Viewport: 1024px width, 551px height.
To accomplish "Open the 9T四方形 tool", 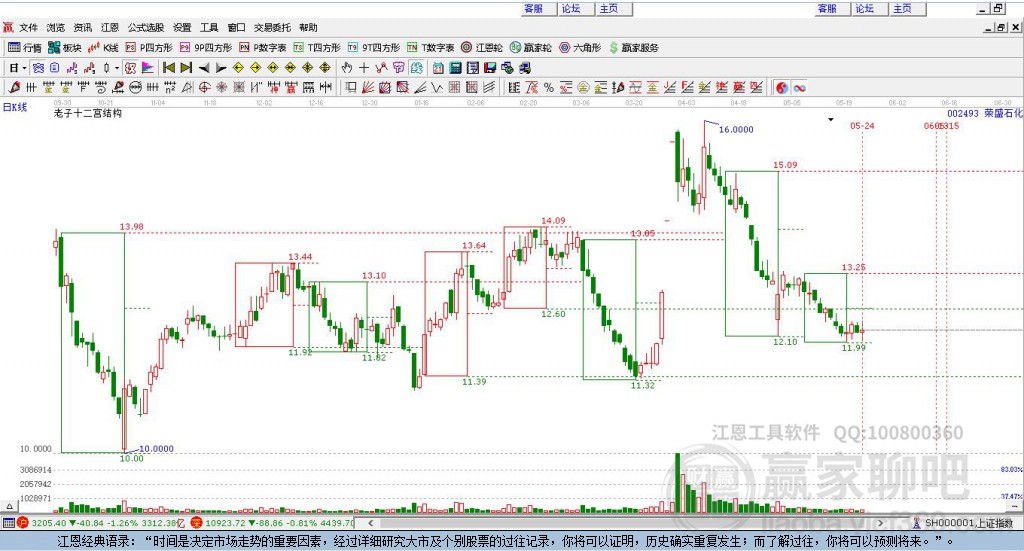I will click(374, 48).
